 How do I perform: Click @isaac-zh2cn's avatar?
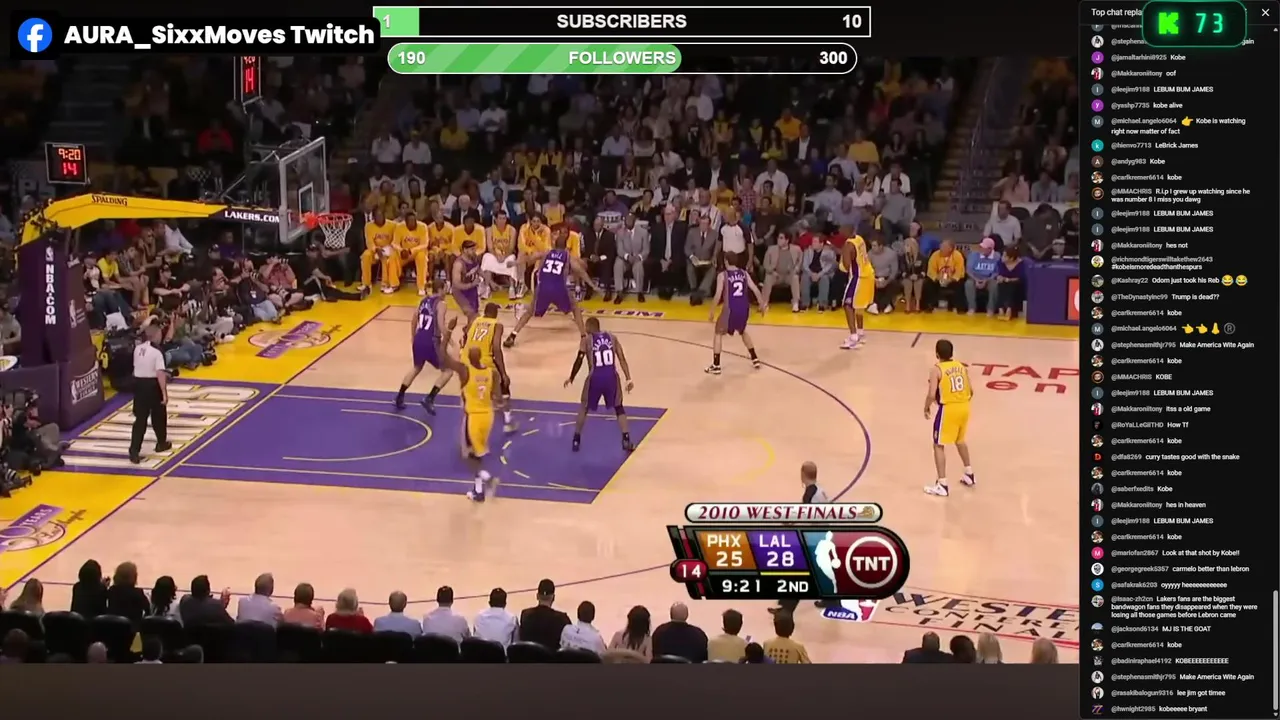pos(1097,601)
